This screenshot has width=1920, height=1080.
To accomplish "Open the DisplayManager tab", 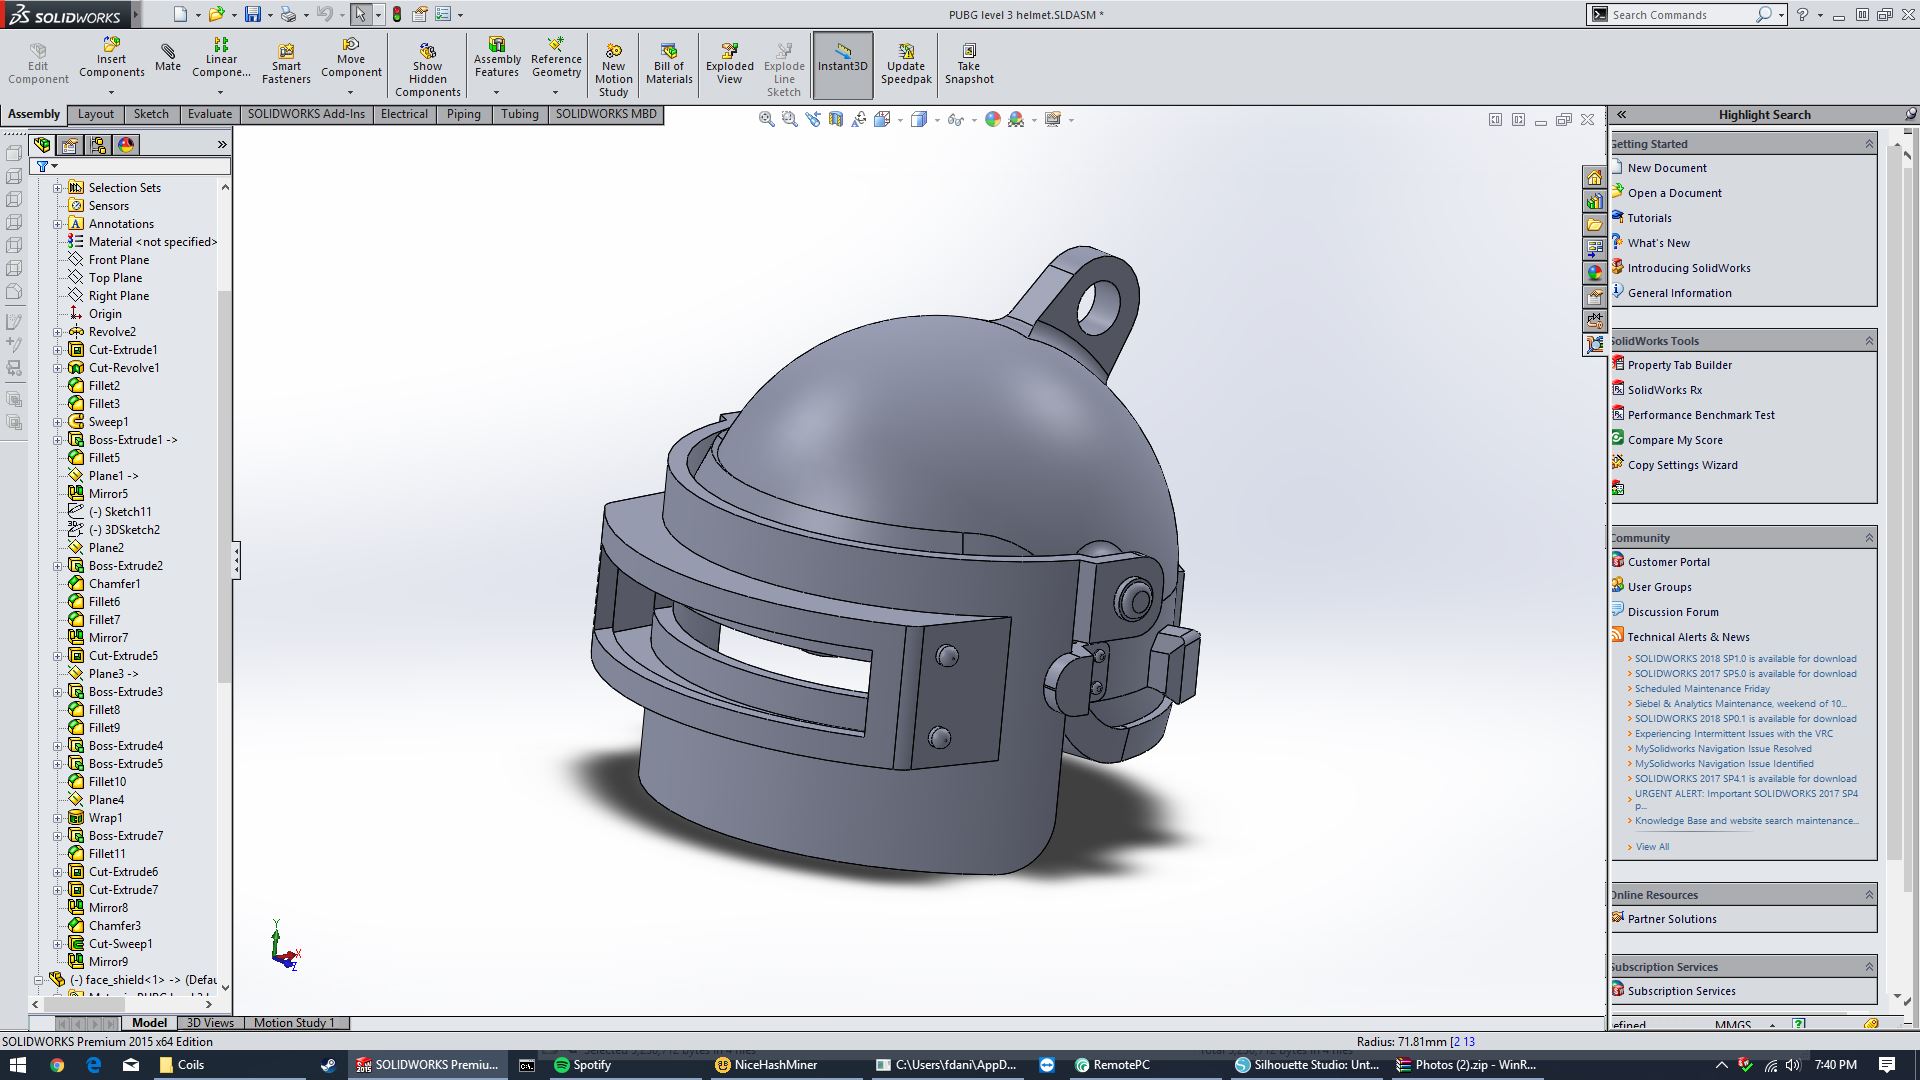I will point(126,145).
